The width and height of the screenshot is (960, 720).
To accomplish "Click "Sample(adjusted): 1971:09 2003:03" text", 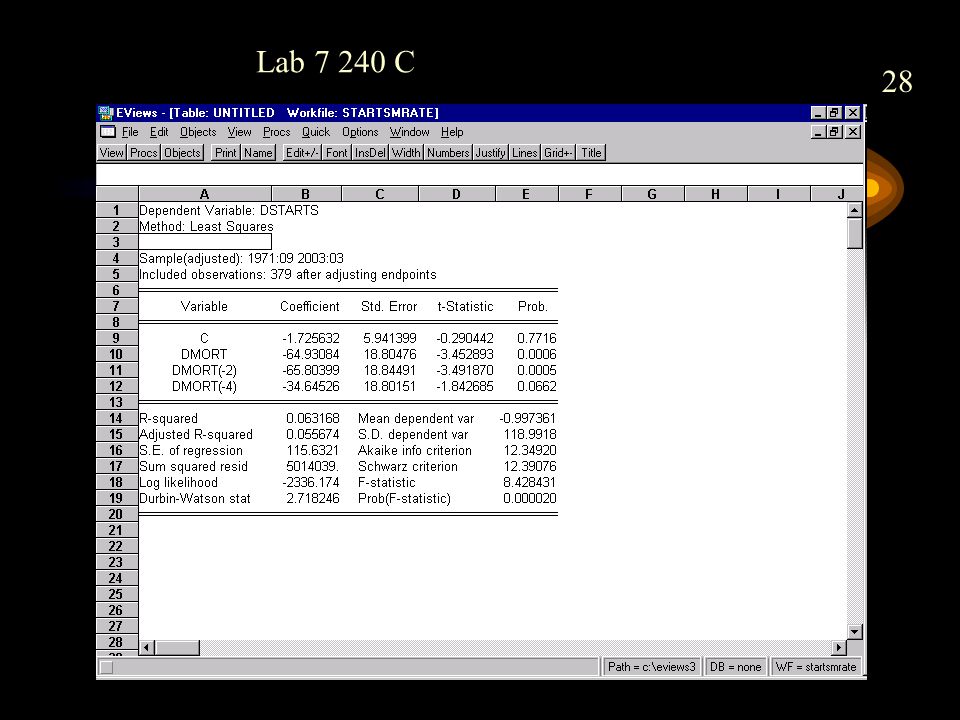I will tap(241, 258).
